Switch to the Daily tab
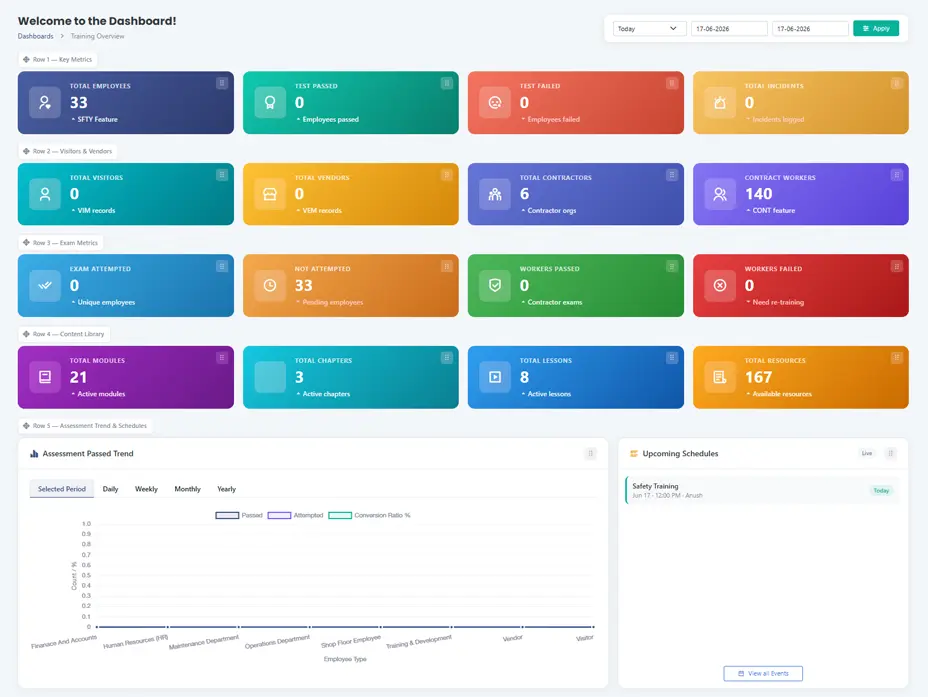Screen dimensions: 928x697 pyautogui.click(x=111, y=489)
